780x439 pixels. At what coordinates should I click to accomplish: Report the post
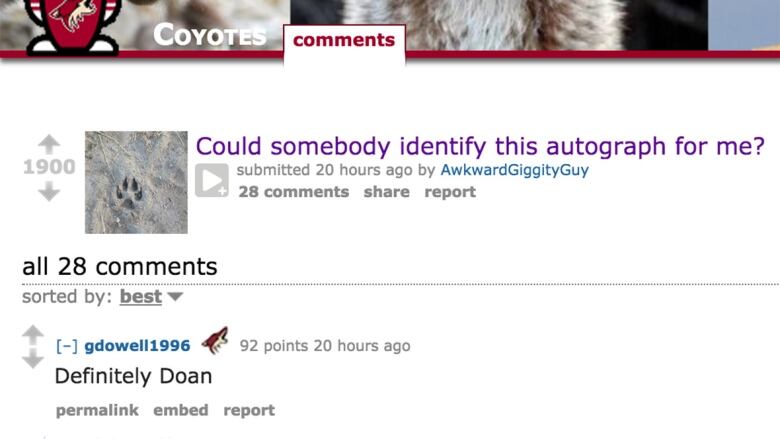coord(450,192)
